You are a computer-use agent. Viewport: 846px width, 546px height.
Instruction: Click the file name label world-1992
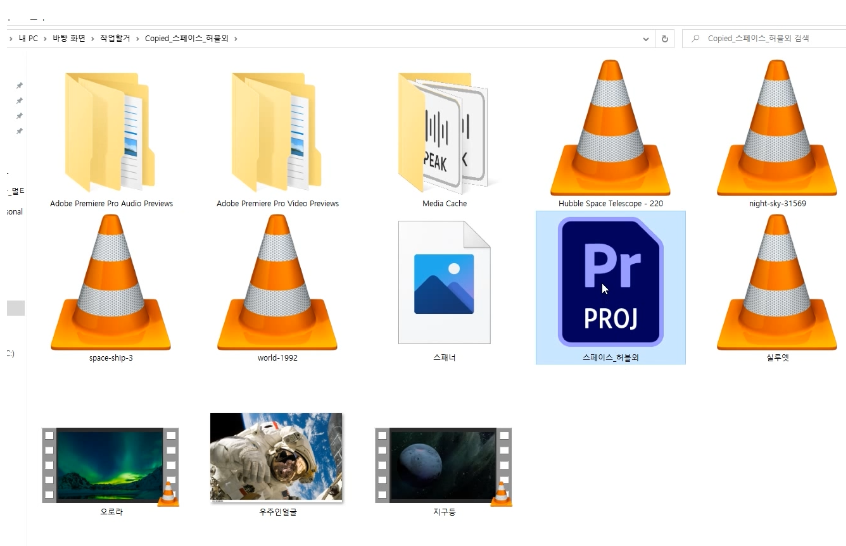pyautogui.click(x=277, y=358)
